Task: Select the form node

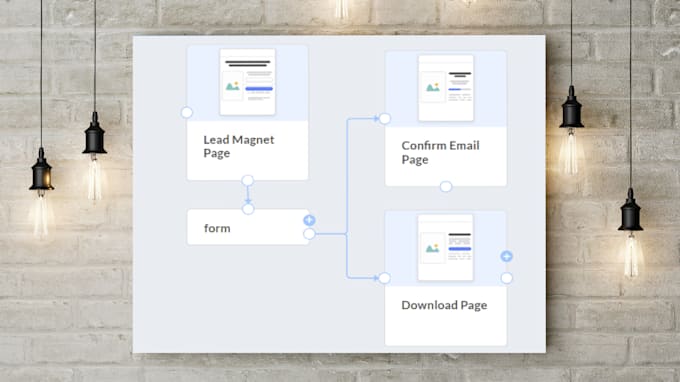Action: pos(248,227)
